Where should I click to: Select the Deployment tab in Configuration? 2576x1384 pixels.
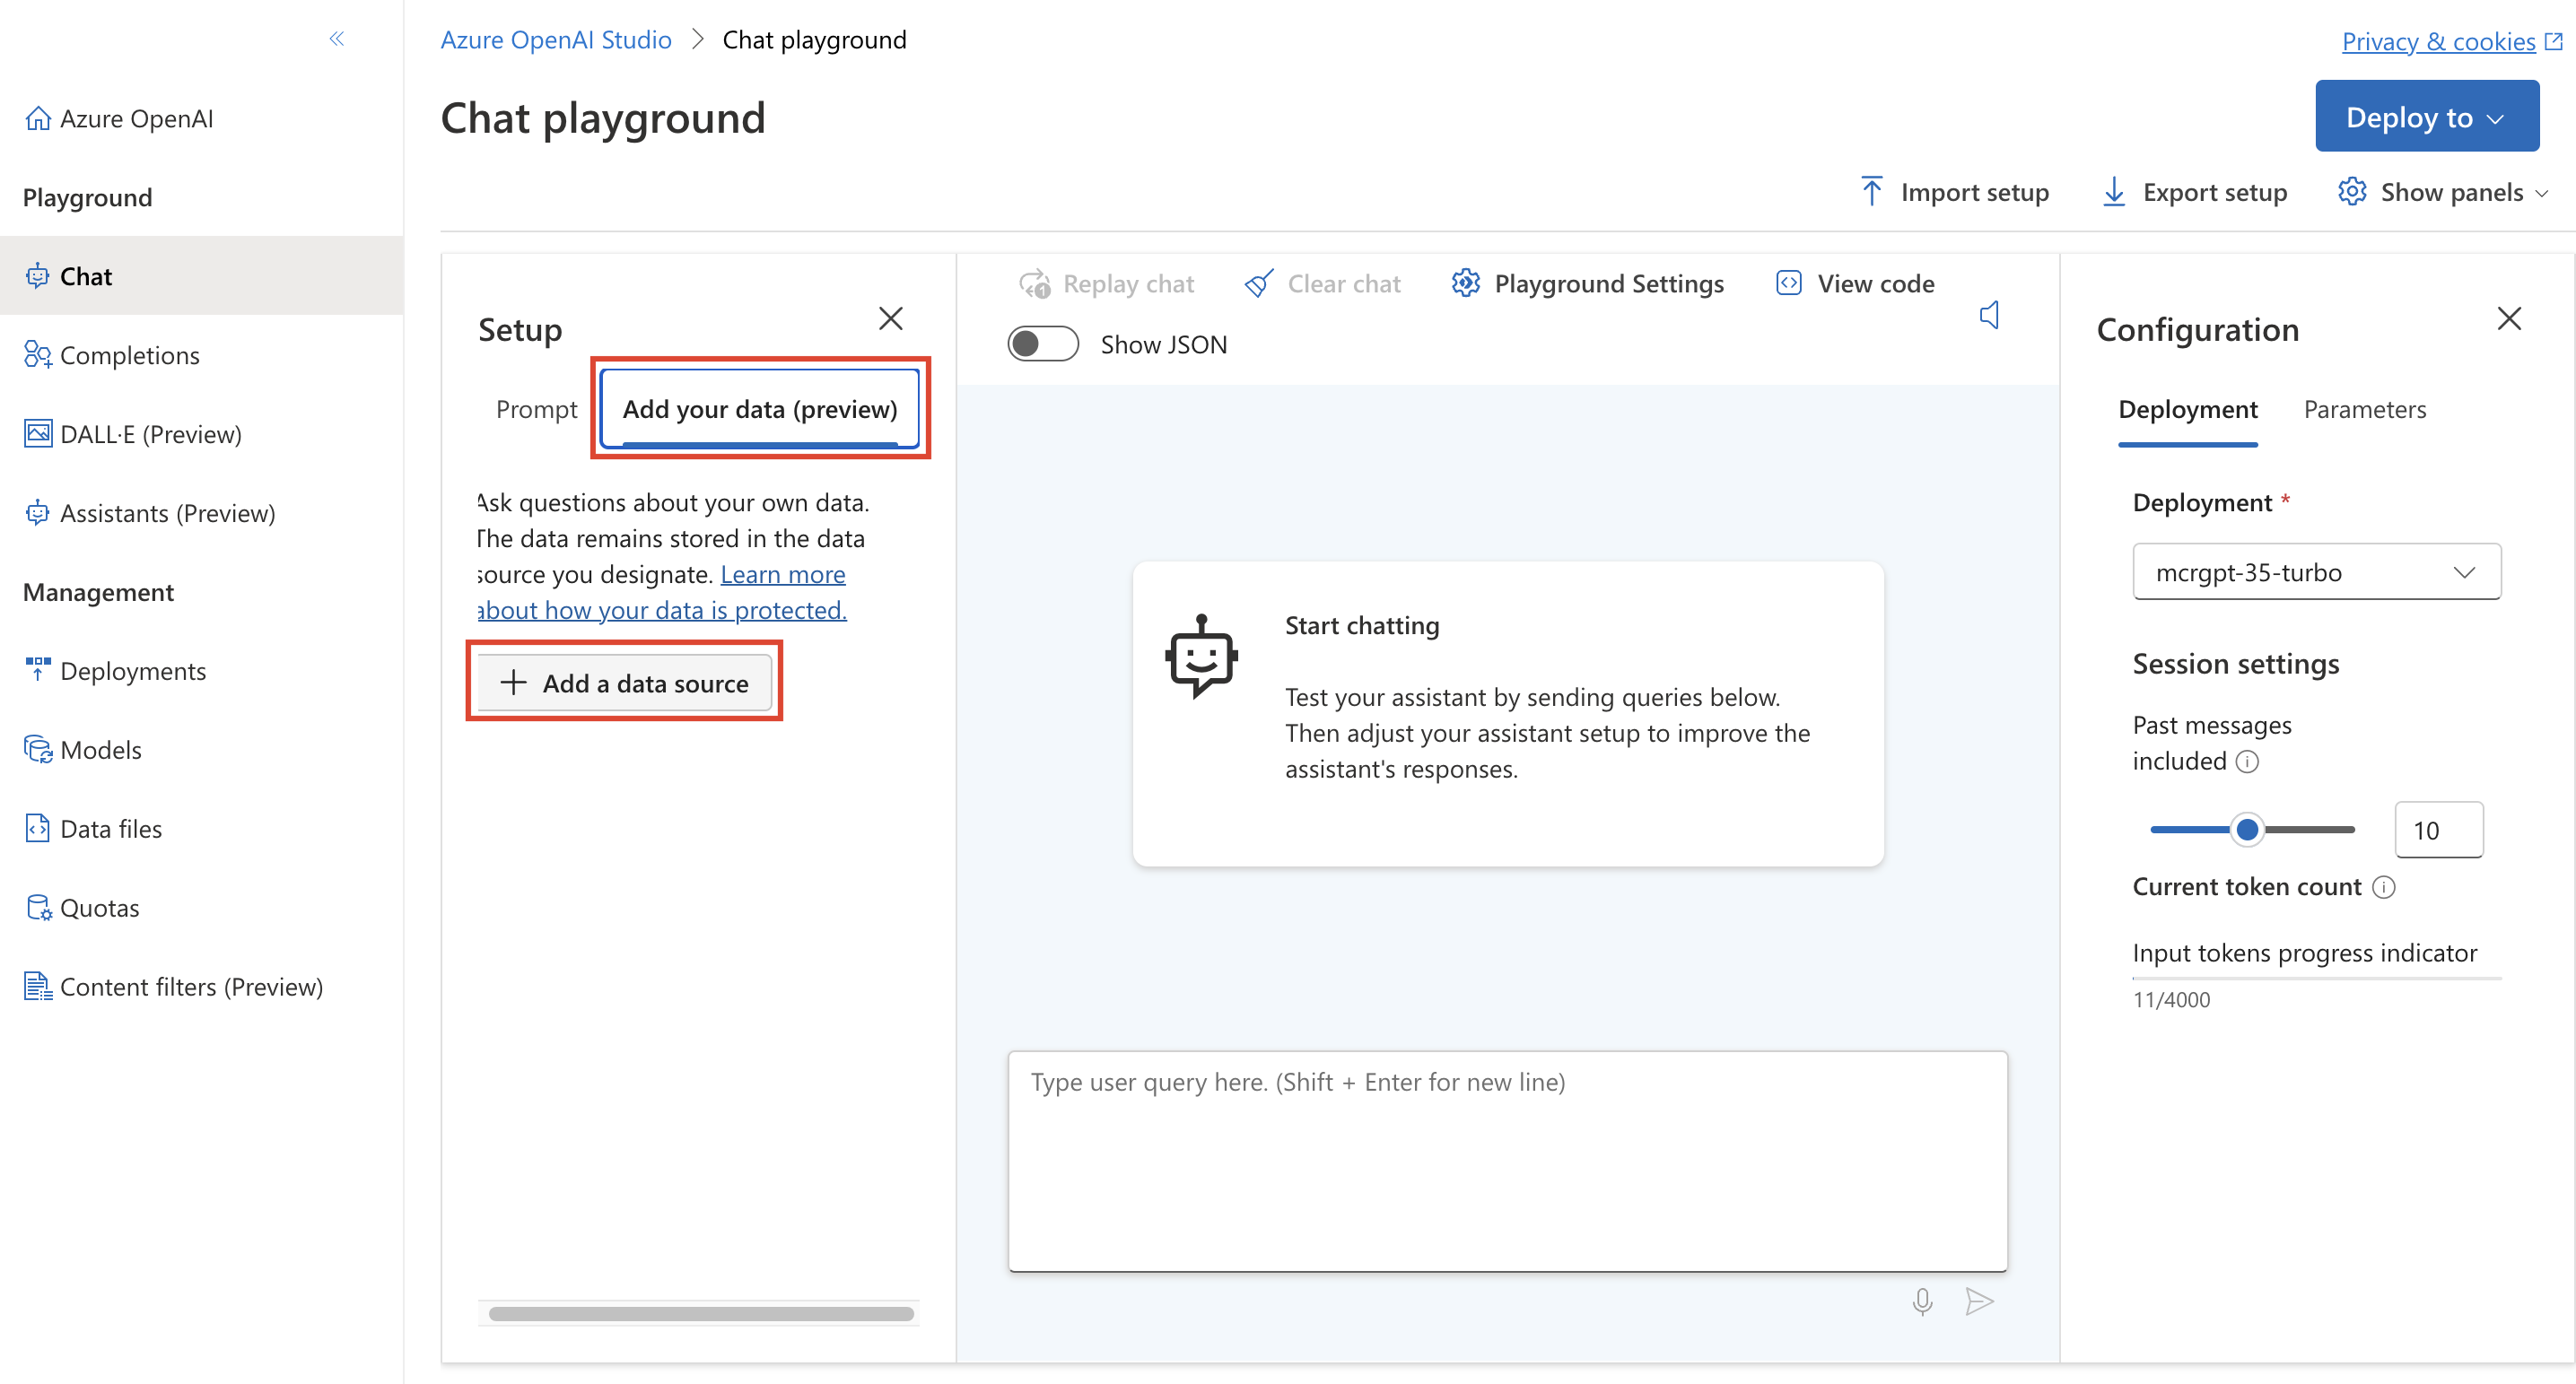(x=2187, y=409)
